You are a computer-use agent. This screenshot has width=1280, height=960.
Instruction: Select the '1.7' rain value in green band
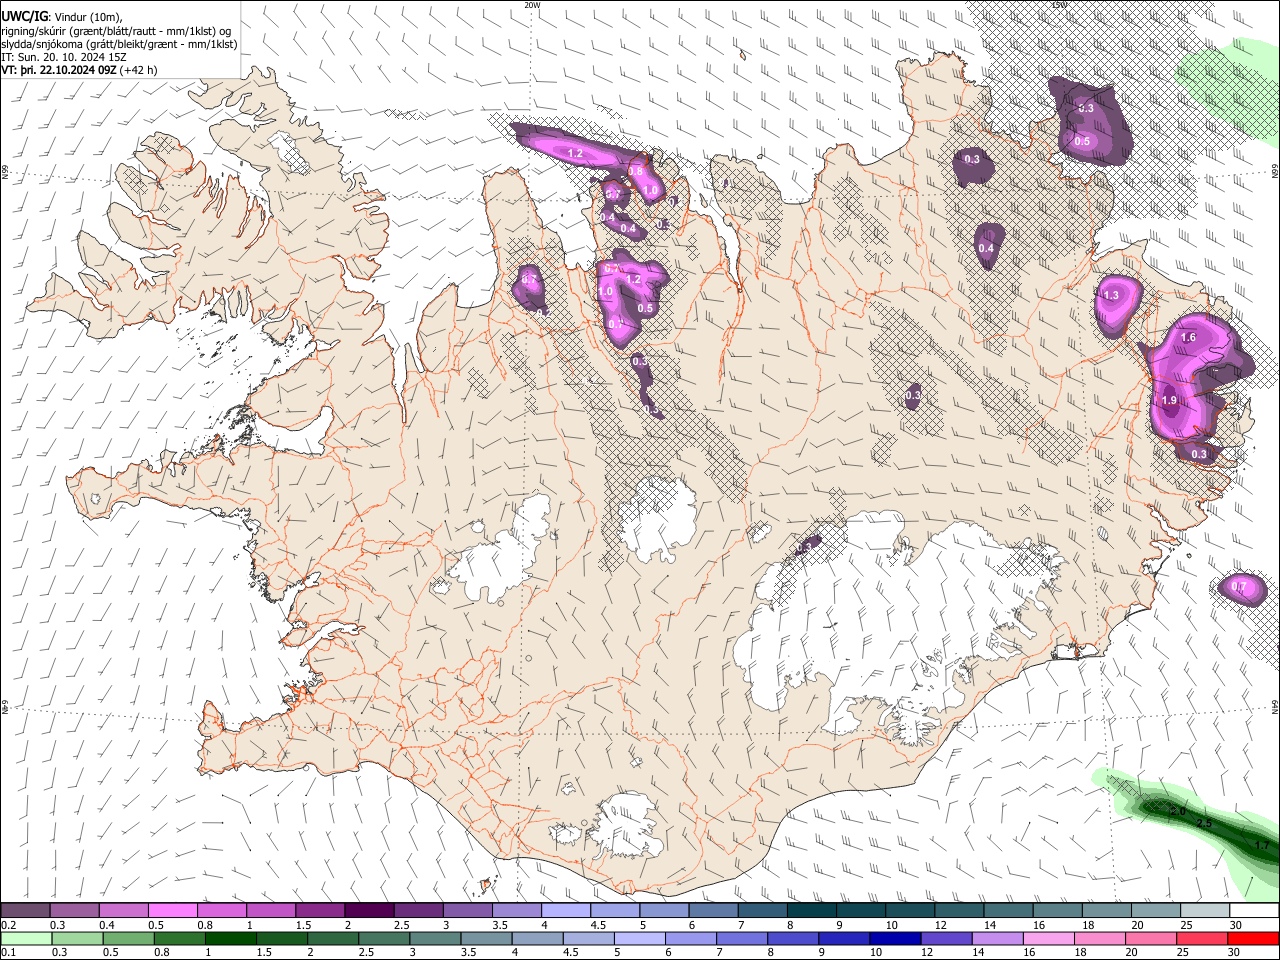pos(1262,846)
